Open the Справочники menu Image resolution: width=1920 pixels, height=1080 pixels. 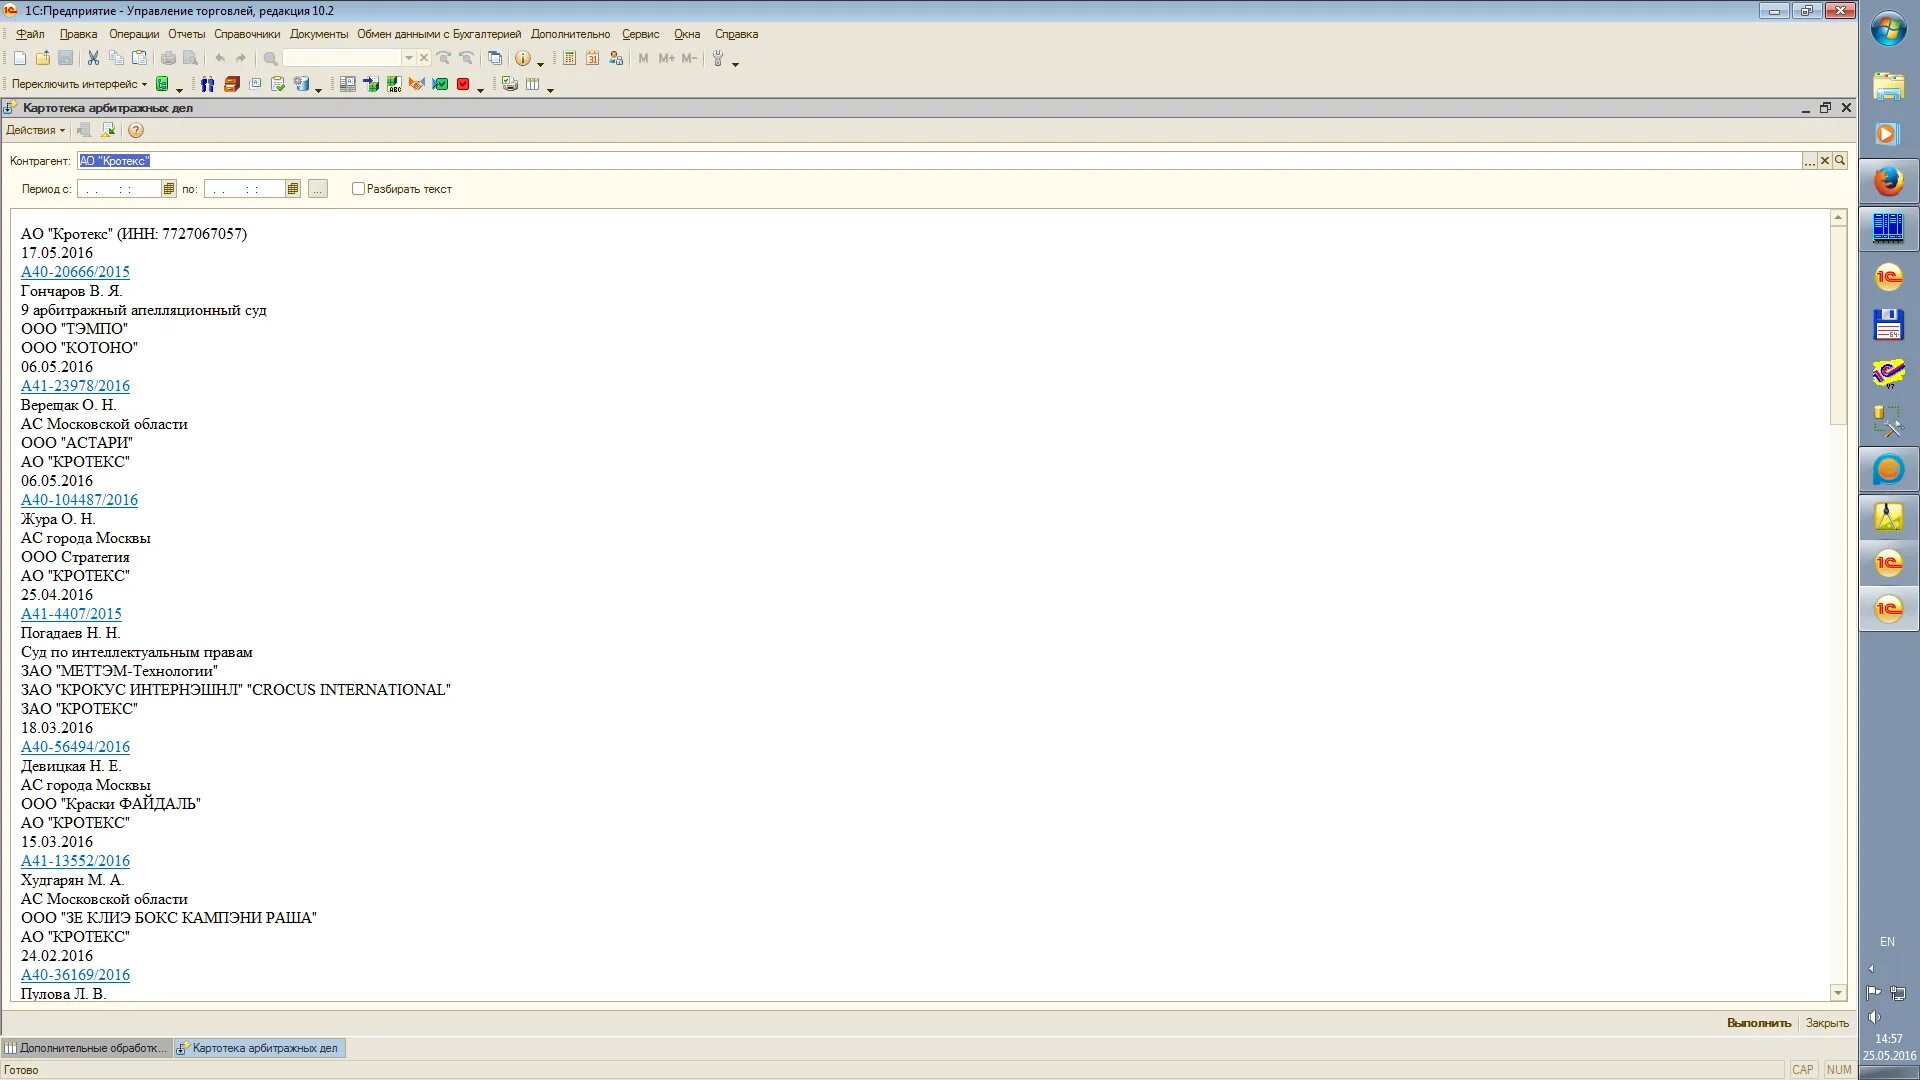[x=247, y=34]
